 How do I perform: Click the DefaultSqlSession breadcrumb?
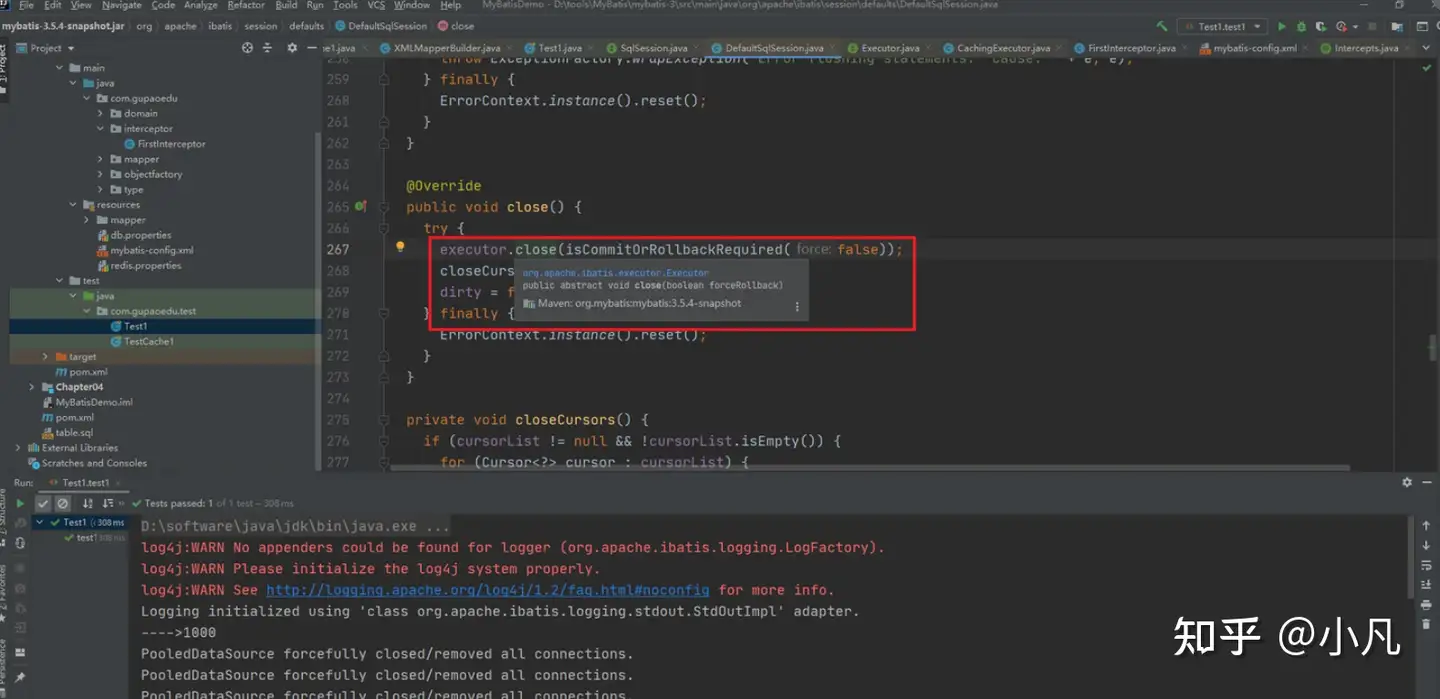pyautogui.click(x=380, y=26)
